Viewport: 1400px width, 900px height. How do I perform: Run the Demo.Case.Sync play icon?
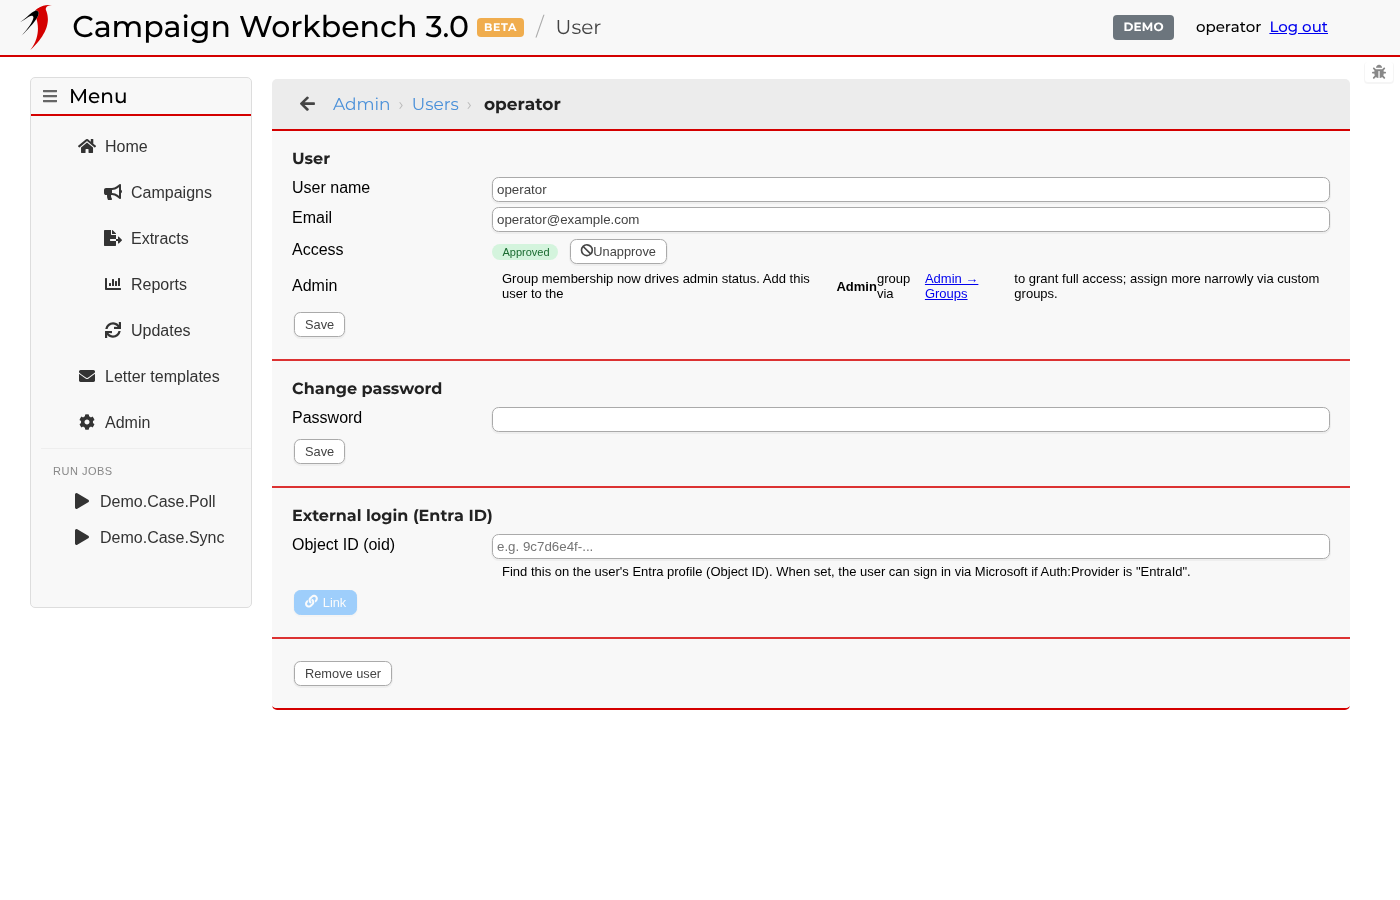[82, 537]
